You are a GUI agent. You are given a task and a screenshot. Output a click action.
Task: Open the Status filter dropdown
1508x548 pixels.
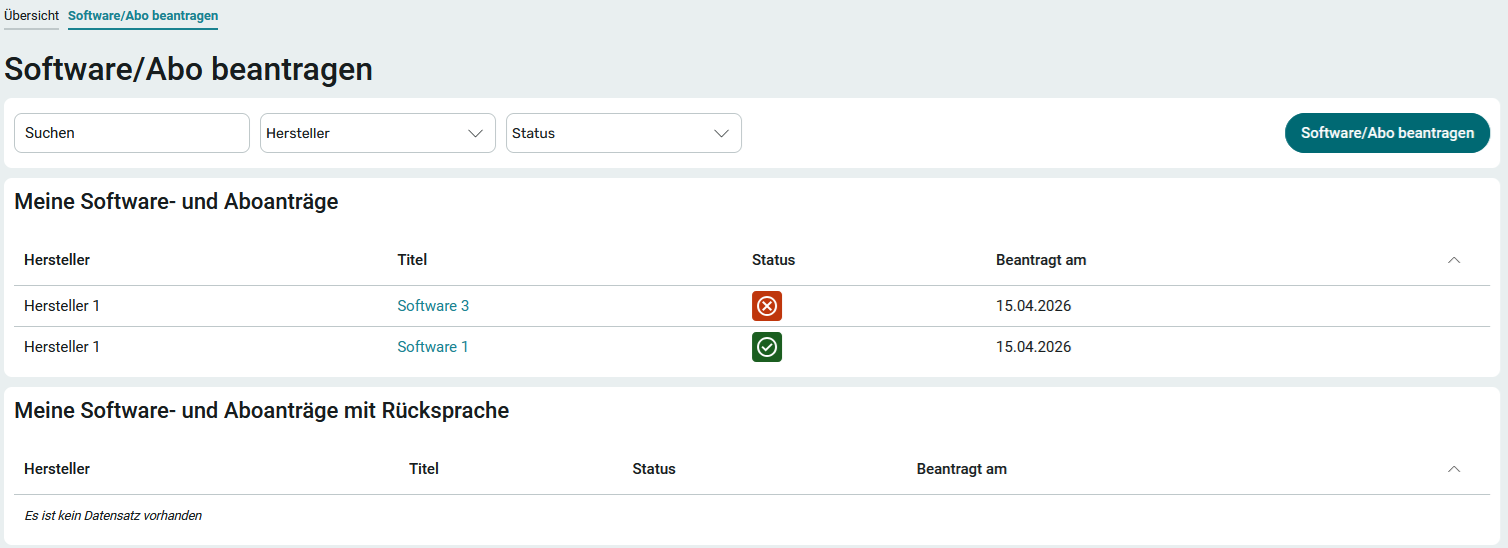tap(623, 133)
